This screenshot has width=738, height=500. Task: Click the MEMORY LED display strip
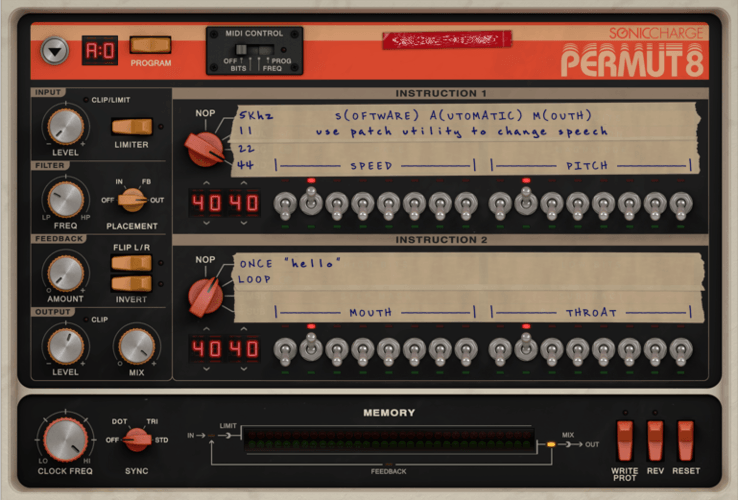click(389, 440)
